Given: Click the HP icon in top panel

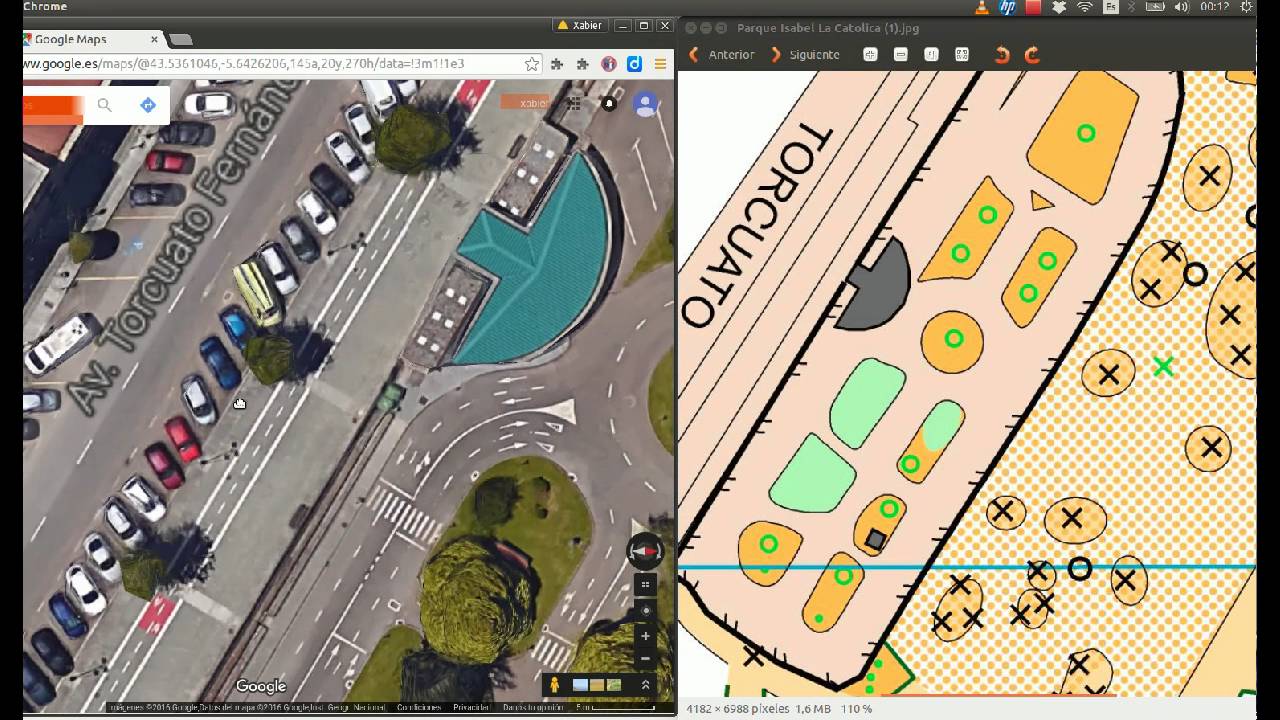Looking at the screenshot, I should point(1008,7).
